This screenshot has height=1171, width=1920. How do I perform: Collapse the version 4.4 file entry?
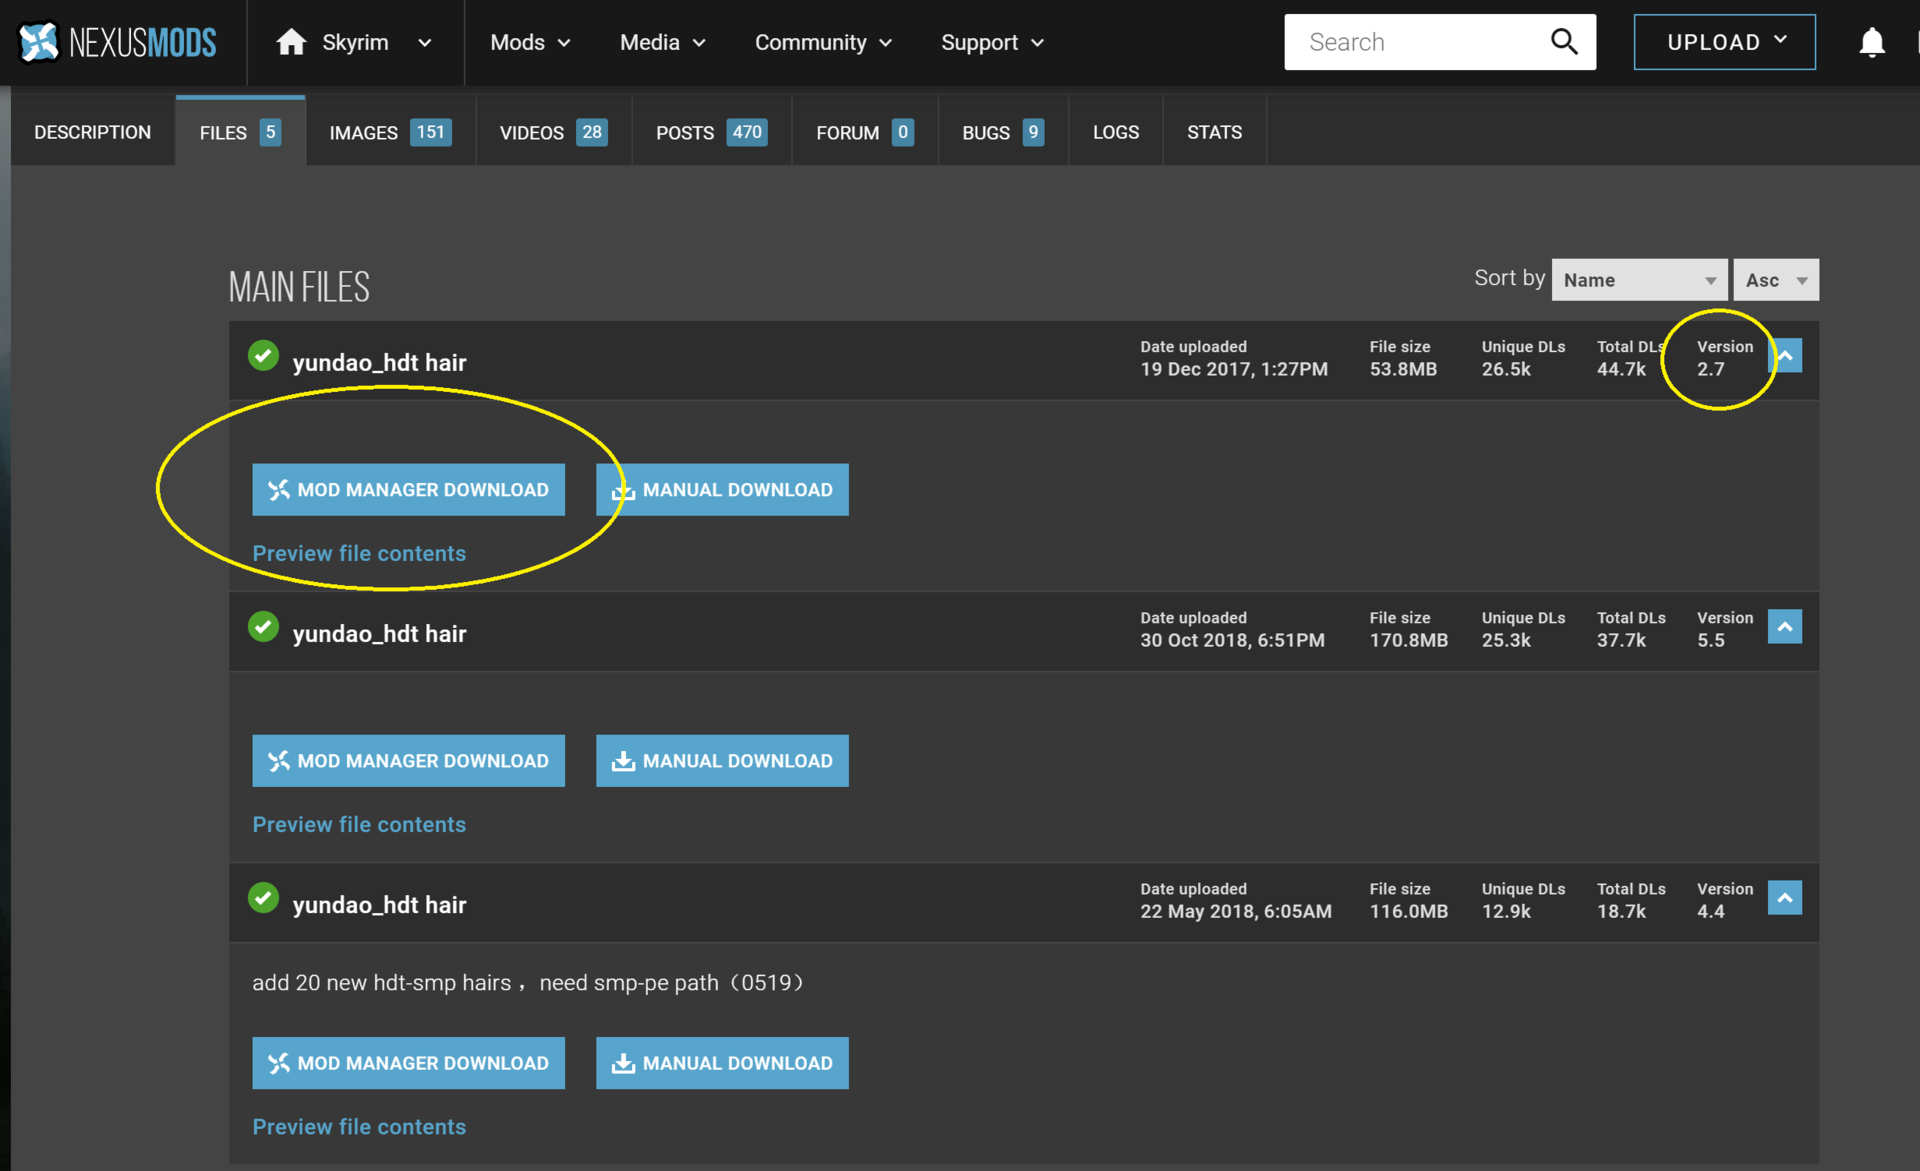(1785, 898)
